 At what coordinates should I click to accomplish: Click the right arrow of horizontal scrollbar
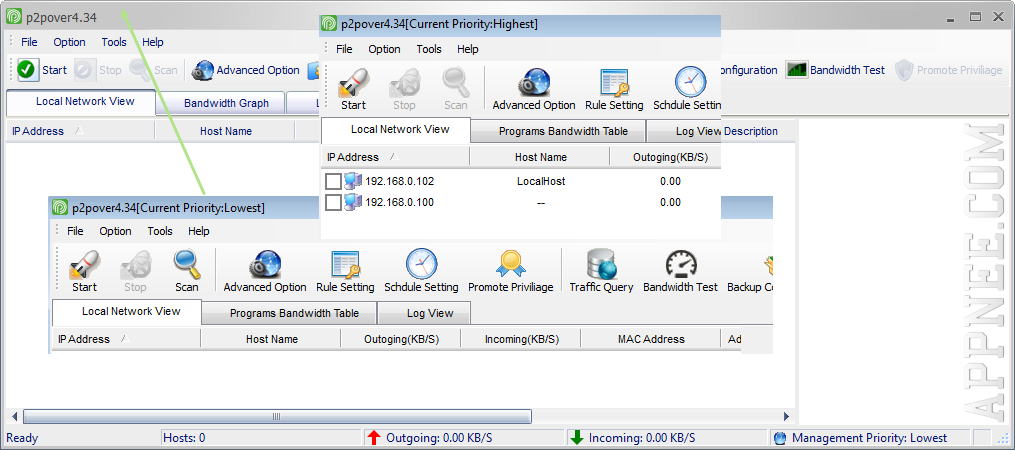tap(786, 416)
